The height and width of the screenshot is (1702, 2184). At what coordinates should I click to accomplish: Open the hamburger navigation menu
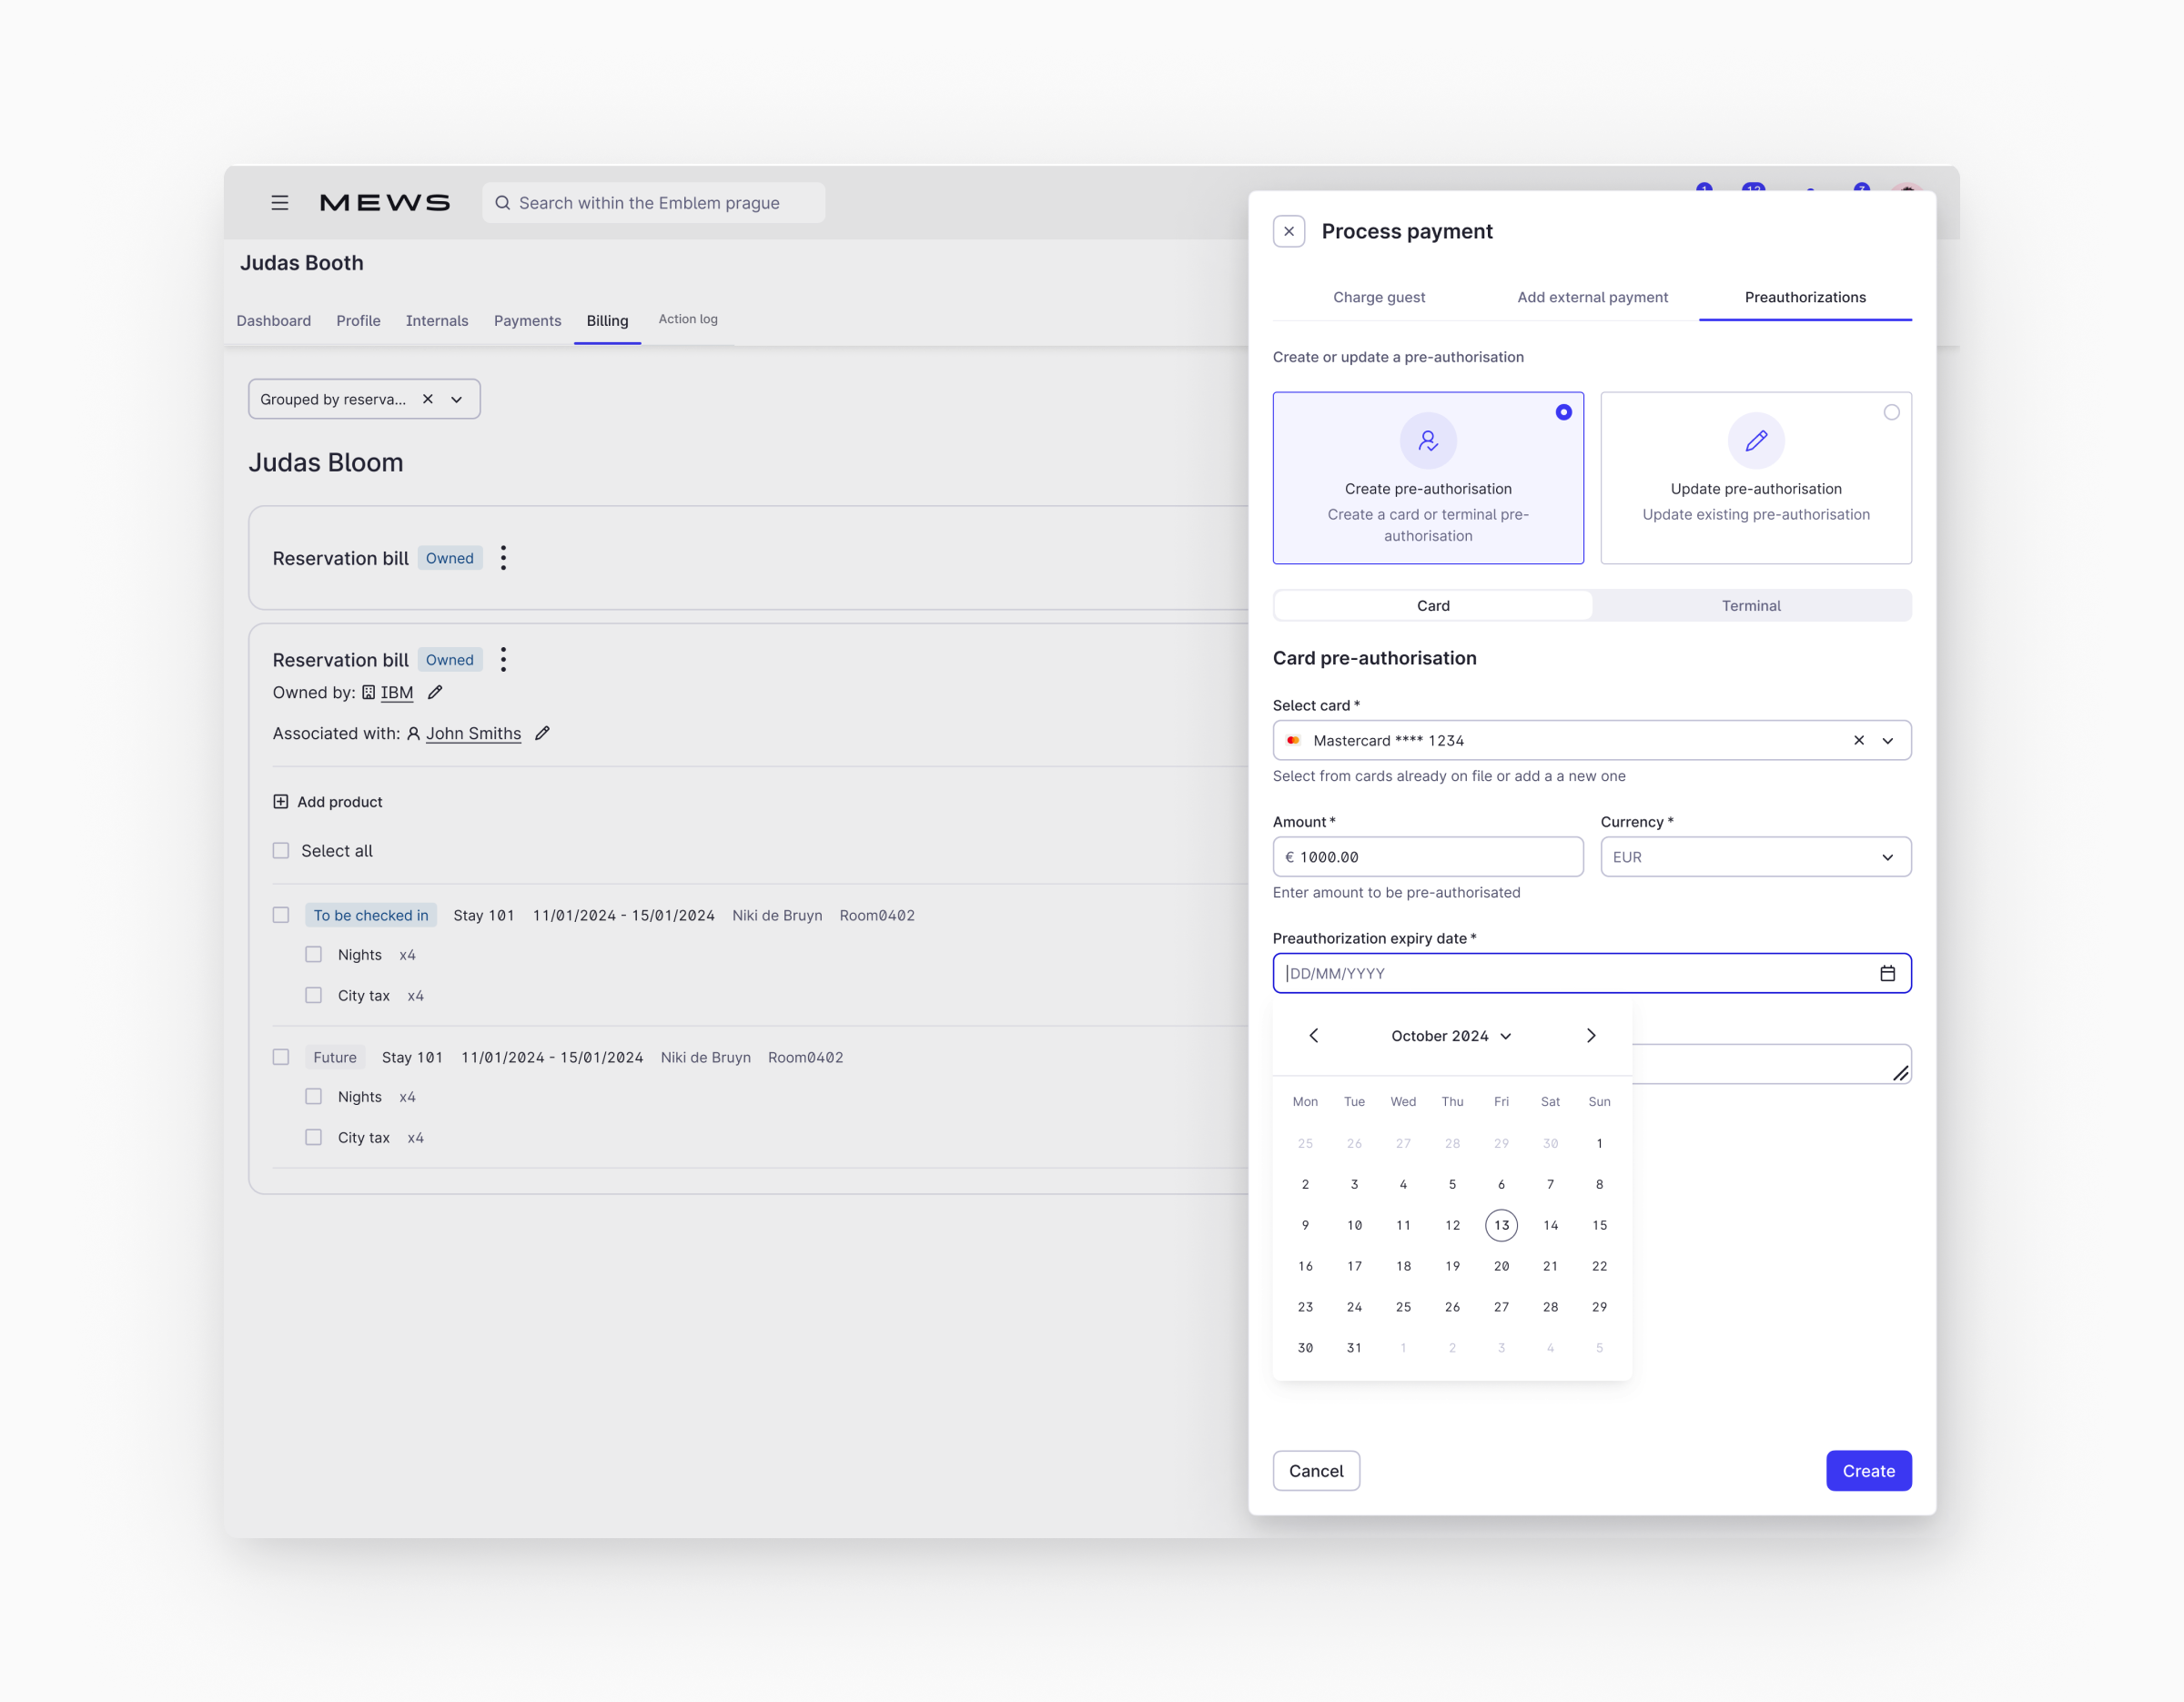pyautogui.click(x=280, y=202)
